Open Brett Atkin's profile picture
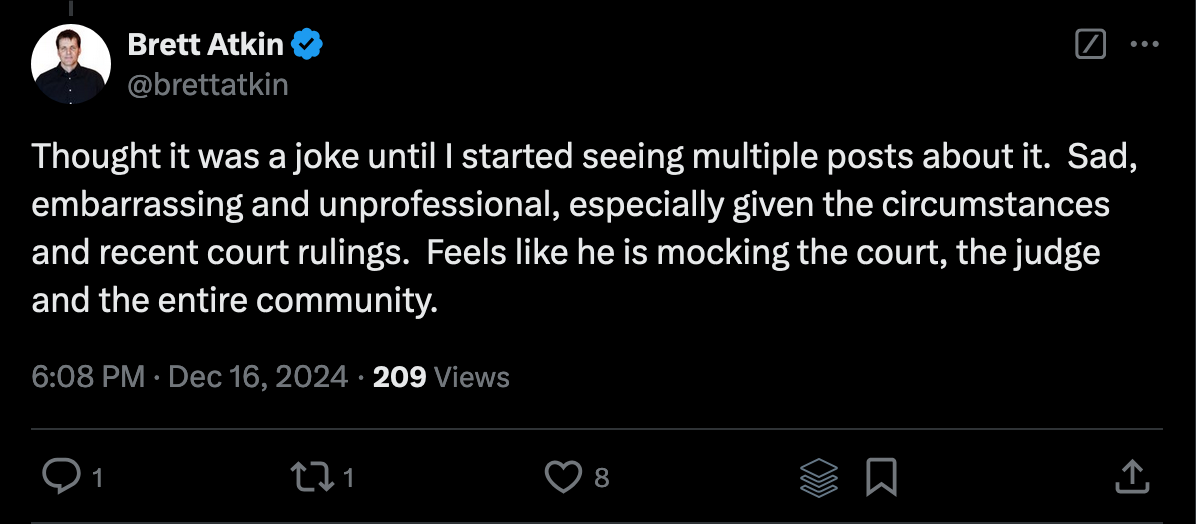The width and height of the screenshot is (1196, 524). point(70,65)
